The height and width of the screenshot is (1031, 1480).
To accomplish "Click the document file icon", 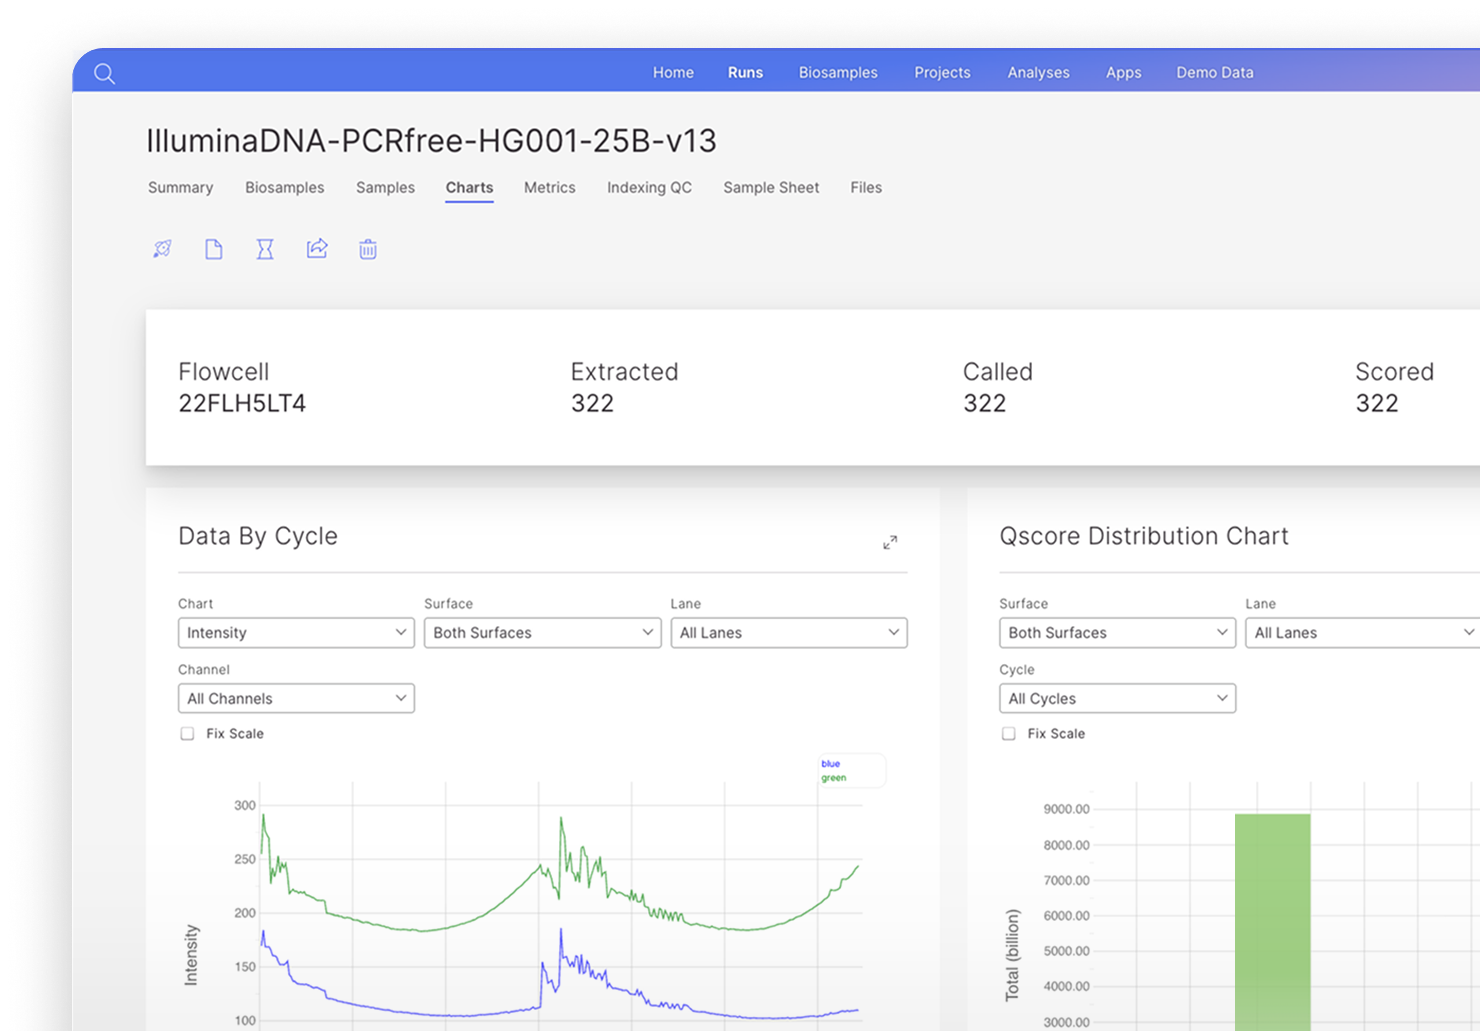I will click(214, 249).
